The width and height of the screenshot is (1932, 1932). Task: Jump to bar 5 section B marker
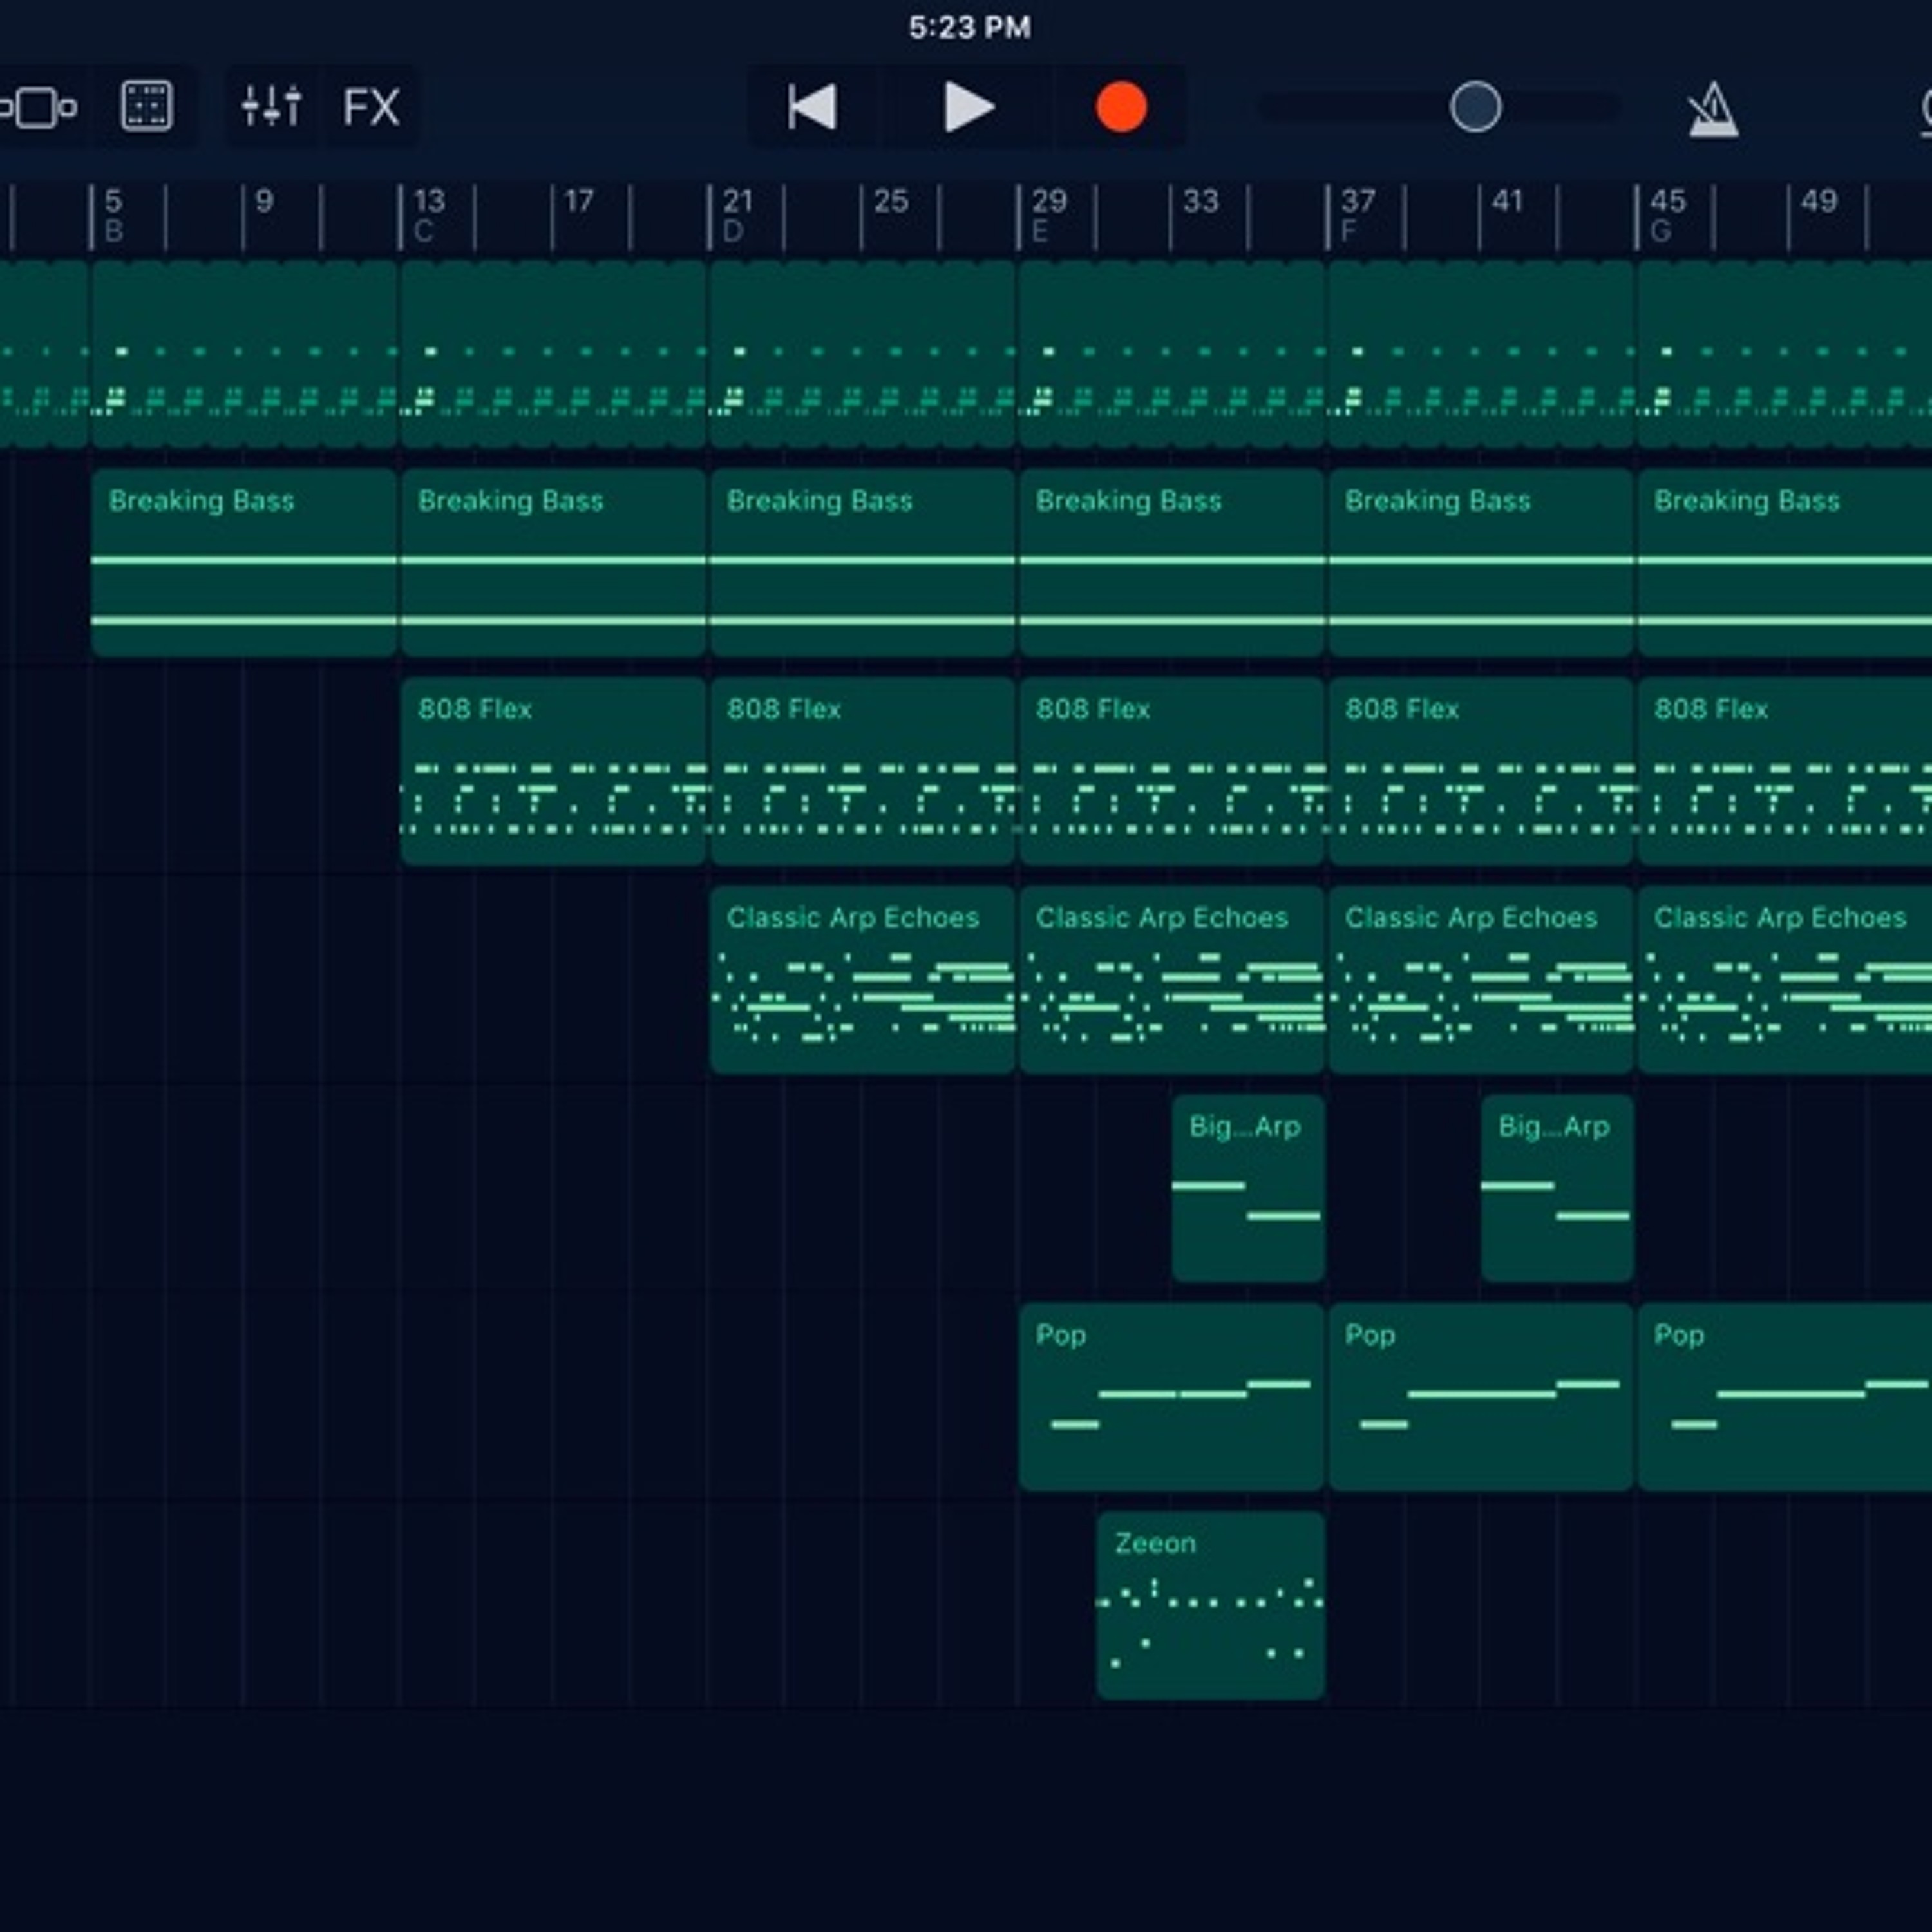coord(113,216)
